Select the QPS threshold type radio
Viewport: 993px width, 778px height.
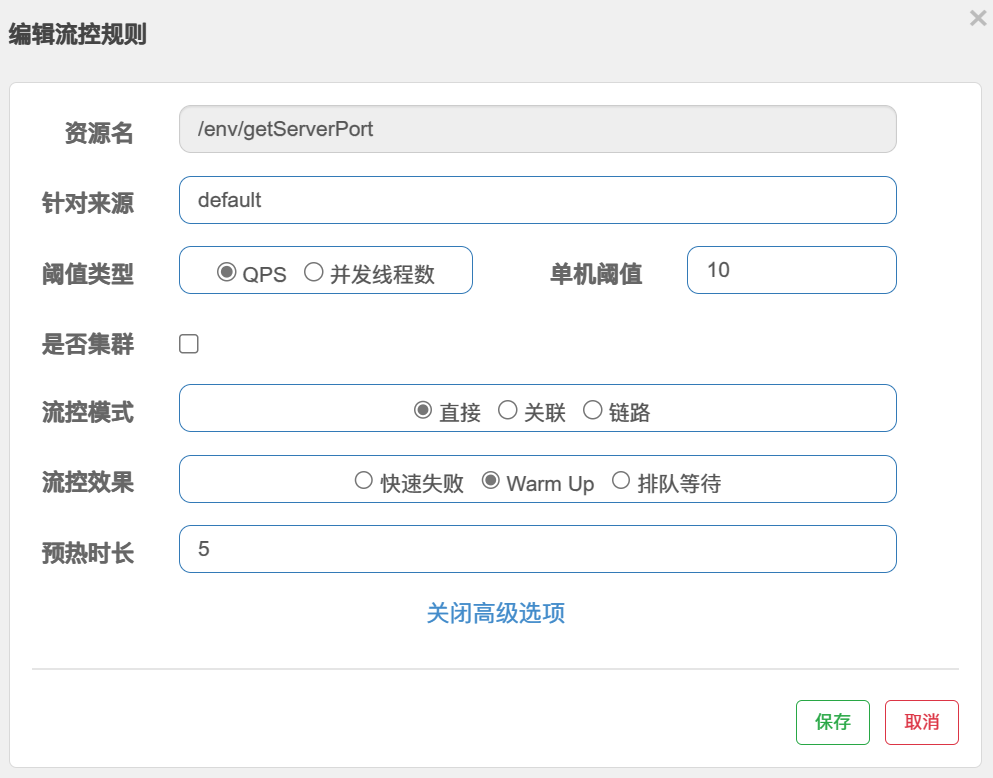226,272
